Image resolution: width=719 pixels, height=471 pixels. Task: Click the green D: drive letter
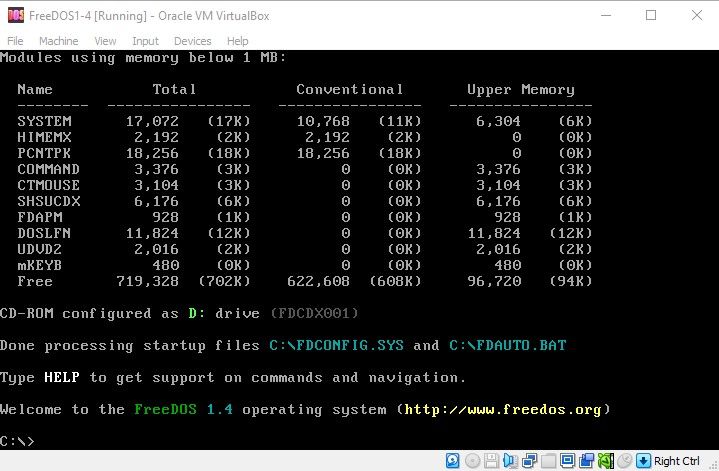pos(197,313)
